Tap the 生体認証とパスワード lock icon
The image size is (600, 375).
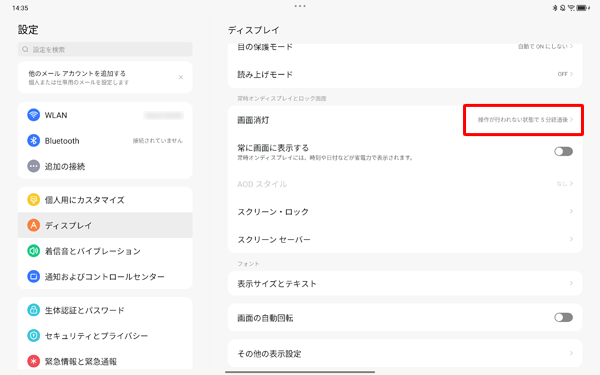33,310
